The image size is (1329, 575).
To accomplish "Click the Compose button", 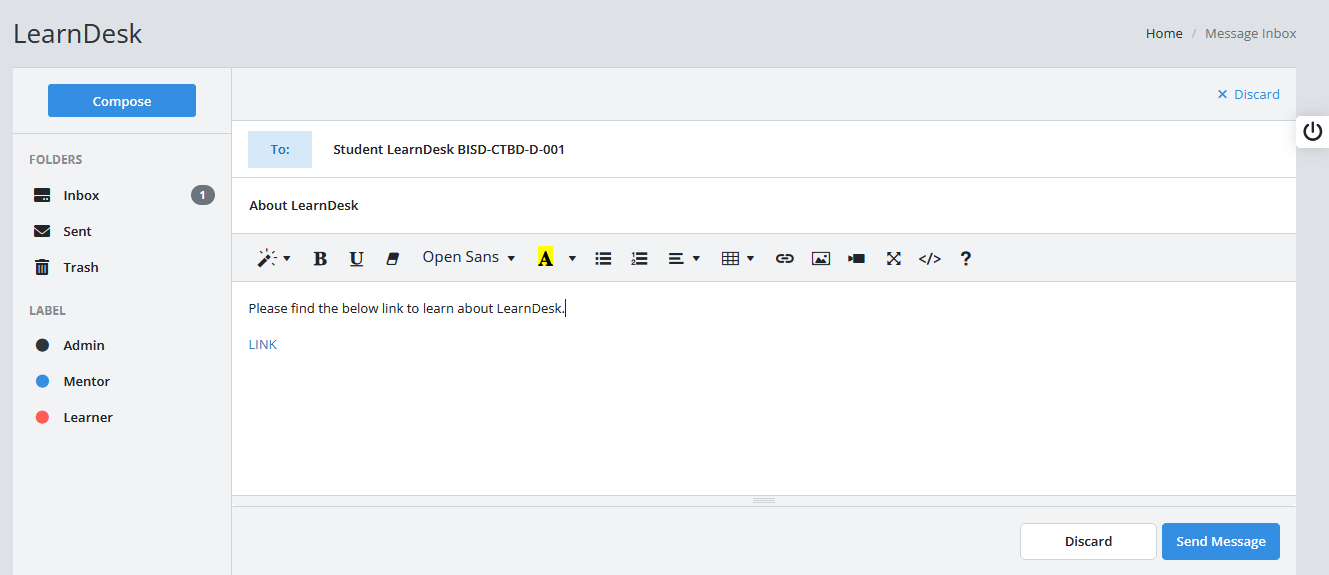I will click(122, 101).
